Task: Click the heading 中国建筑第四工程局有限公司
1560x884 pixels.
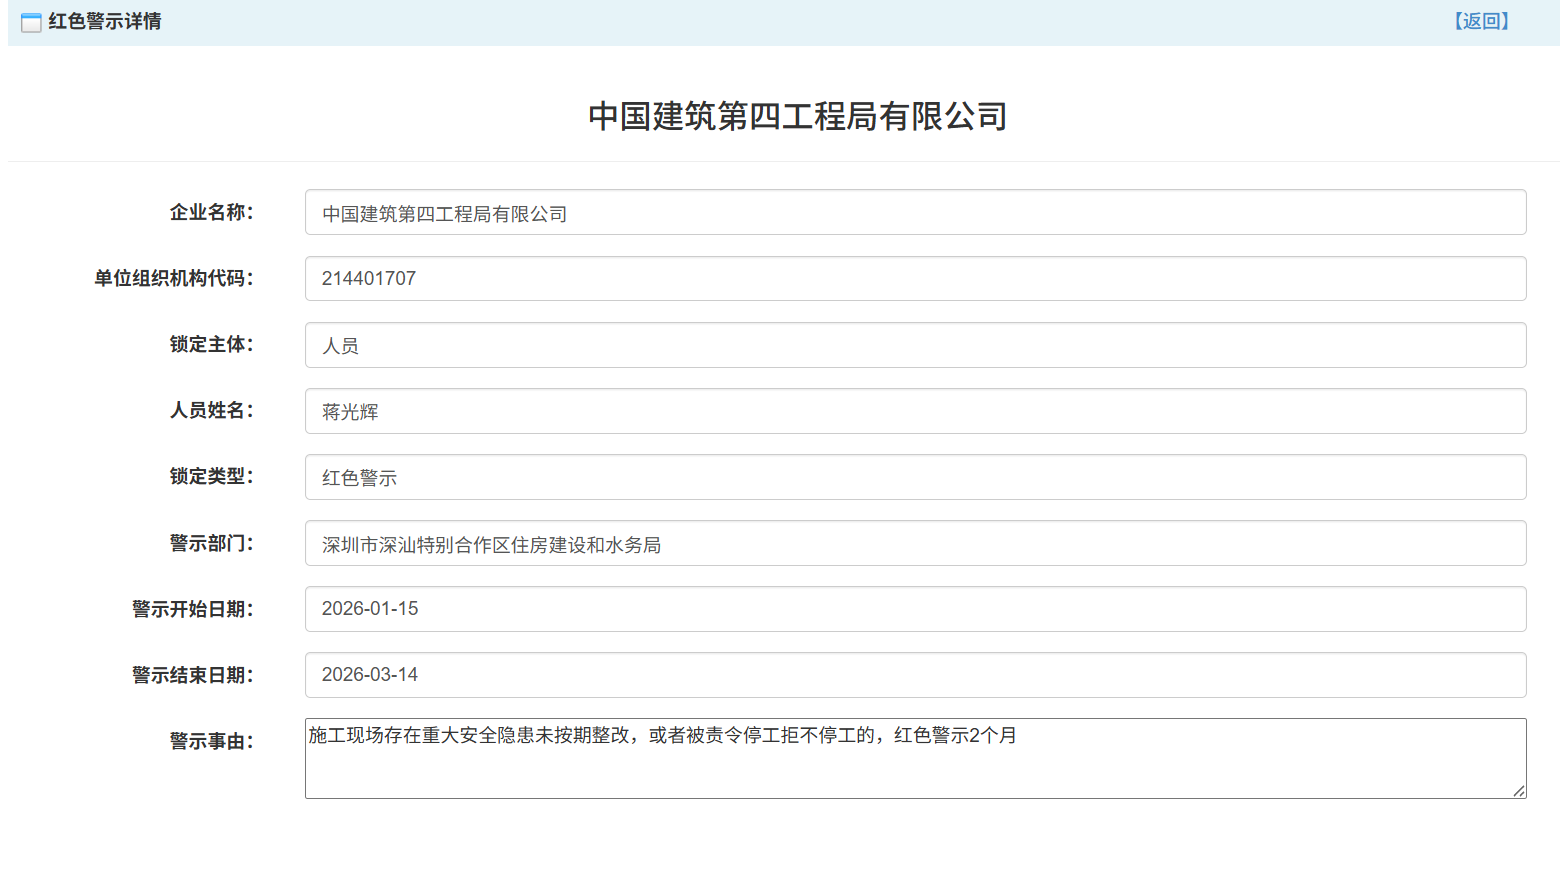Action: pyautogui.click(x=797, y=116)
